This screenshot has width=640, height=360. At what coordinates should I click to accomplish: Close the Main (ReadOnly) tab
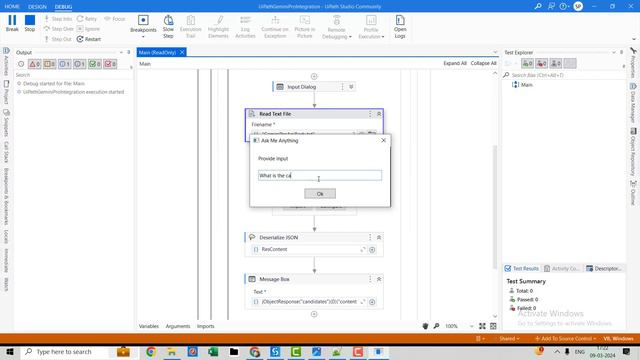click(x=182, y=52)
